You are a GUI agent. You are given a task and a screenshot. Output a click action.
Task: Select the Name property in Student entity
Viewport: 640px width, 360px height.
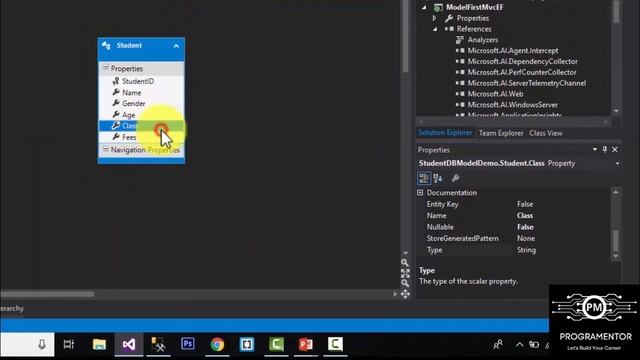(x=131, y=93)
